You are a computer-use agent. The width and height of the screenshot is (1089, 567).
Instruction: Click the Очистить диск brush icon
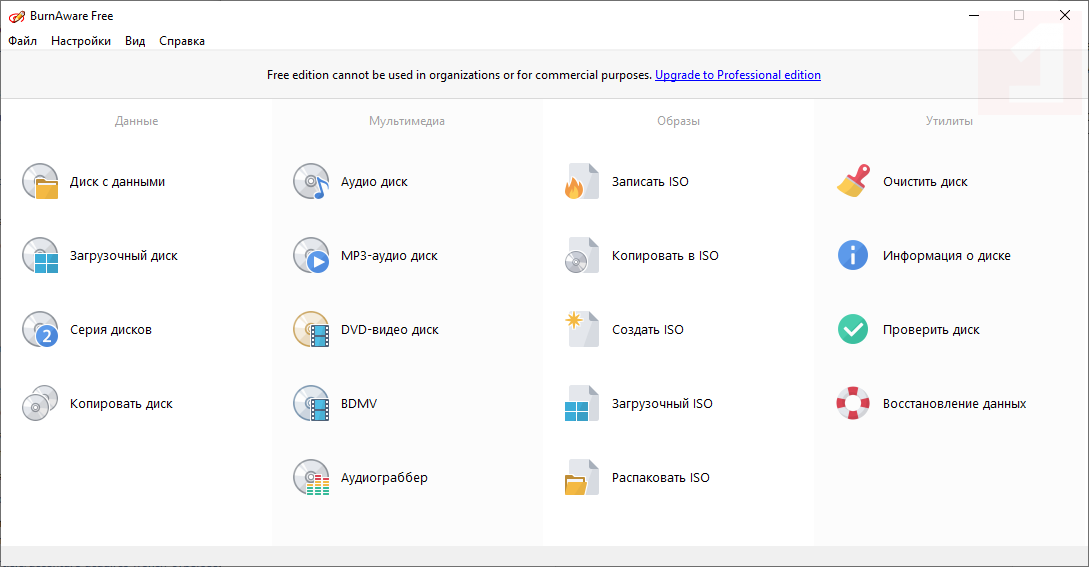854,181
